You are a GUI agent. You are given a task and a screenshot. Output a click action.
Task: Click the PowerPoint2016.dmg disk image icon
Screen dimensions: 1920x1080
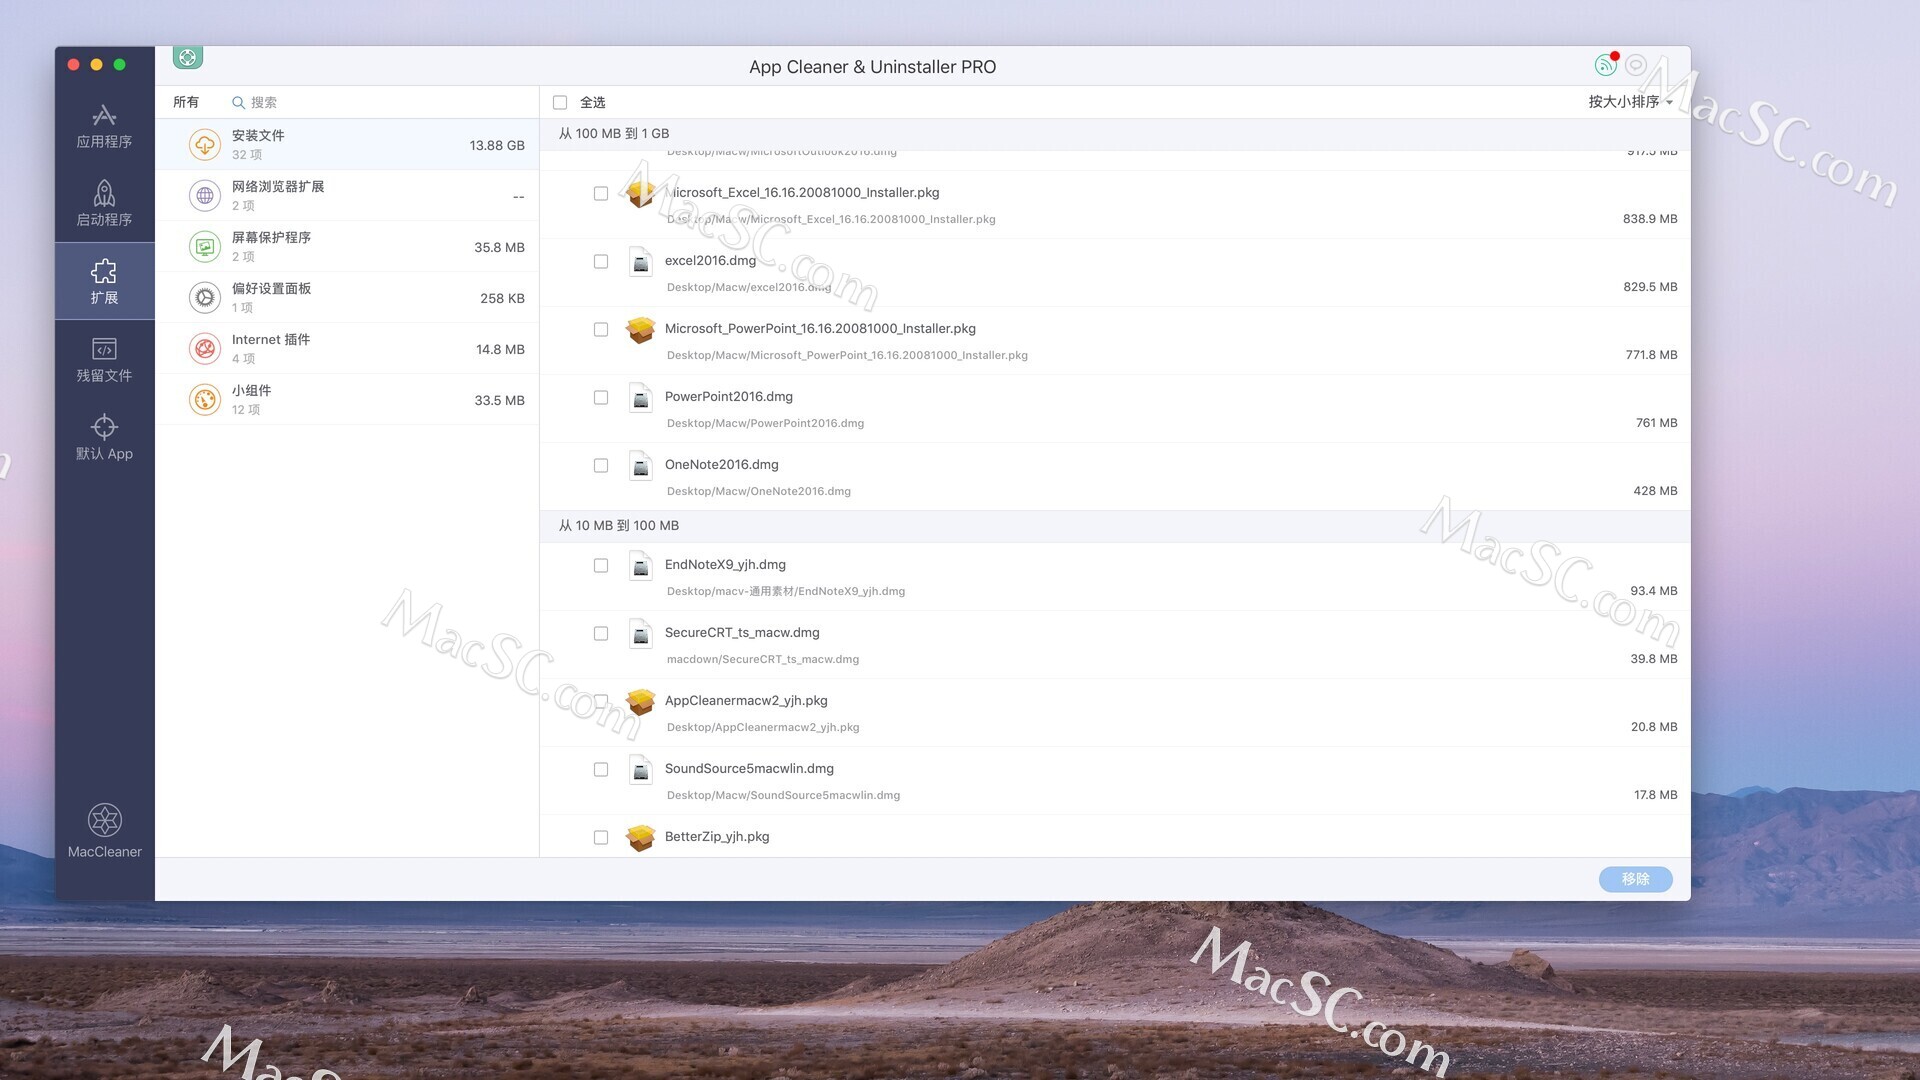(641, 398)
